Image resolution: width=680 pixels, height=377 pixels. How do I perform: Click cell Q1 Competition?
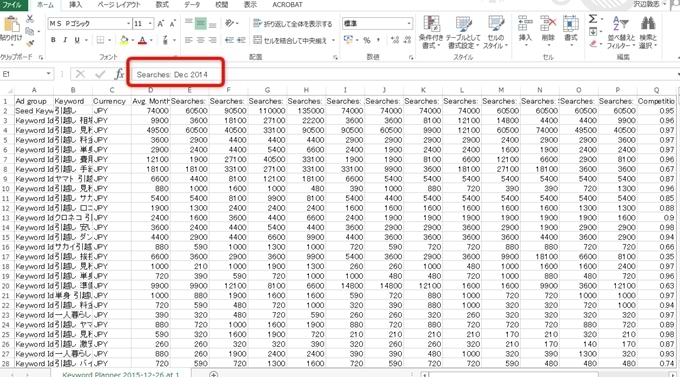[656, 101]
